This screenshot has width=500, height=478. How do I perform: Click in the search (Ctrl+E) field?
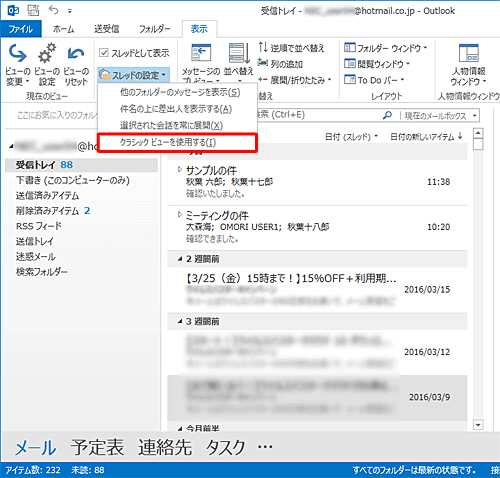(x=318, y=115)
